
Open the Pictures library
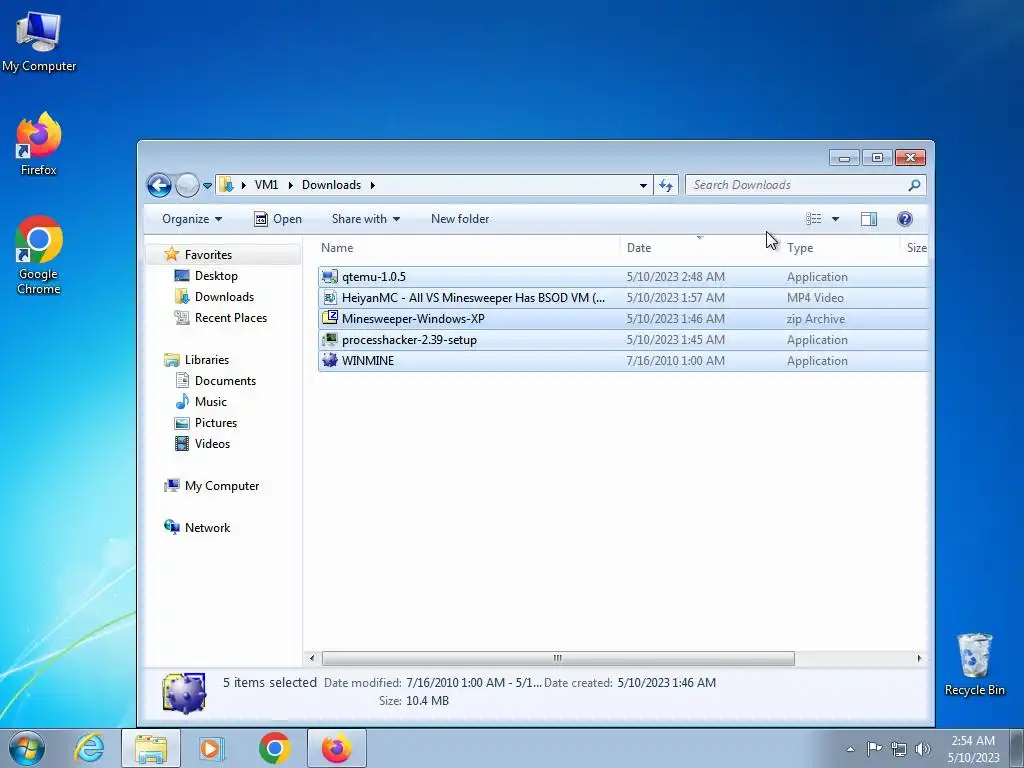pyautogui.click(x=216, y=423)
